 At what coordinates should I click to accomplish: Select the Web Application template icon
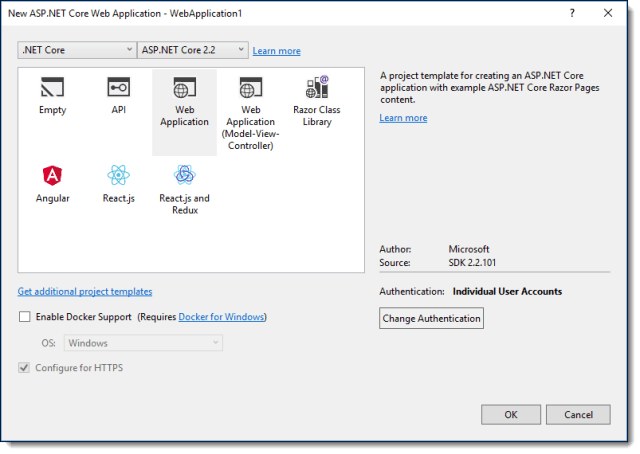(x=184, y=88)
